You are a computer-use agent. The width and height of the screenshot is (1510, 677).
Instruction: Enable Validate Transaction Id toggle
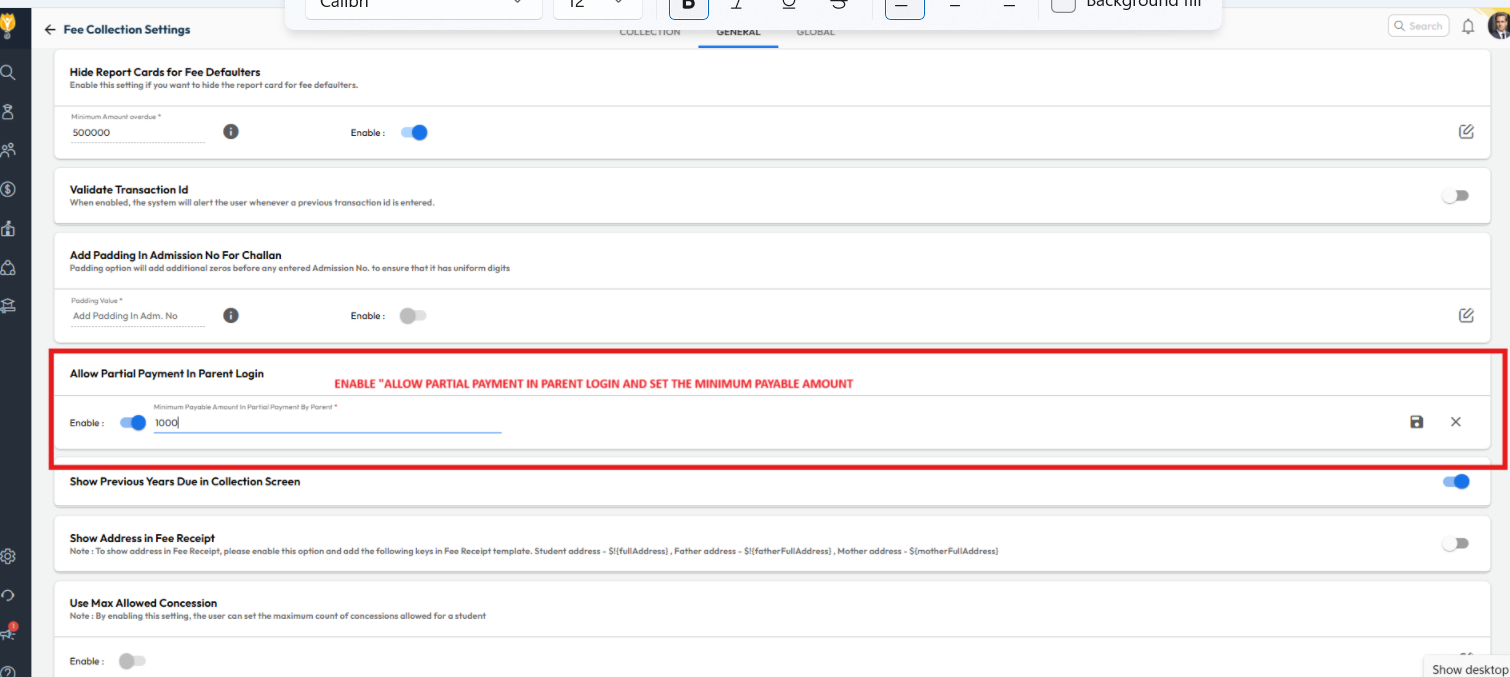pyautogui.click(x=1455, y=196)
